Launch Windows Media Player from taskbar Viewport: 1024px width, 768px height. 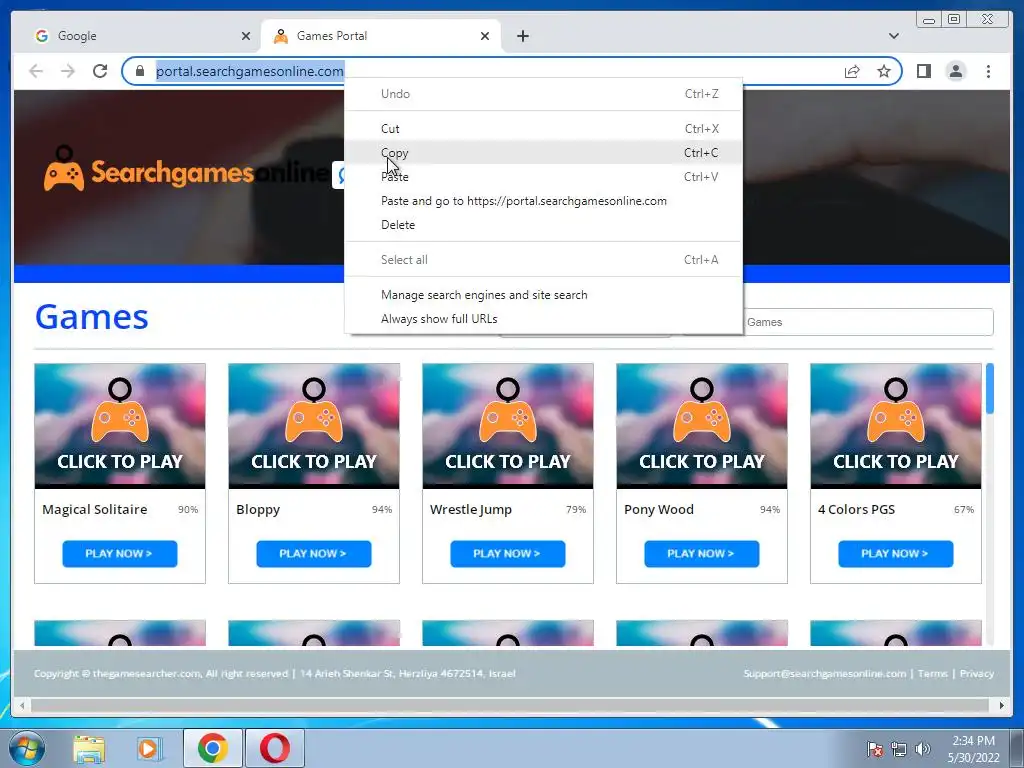pyautogui.click(x=149, y=749)
